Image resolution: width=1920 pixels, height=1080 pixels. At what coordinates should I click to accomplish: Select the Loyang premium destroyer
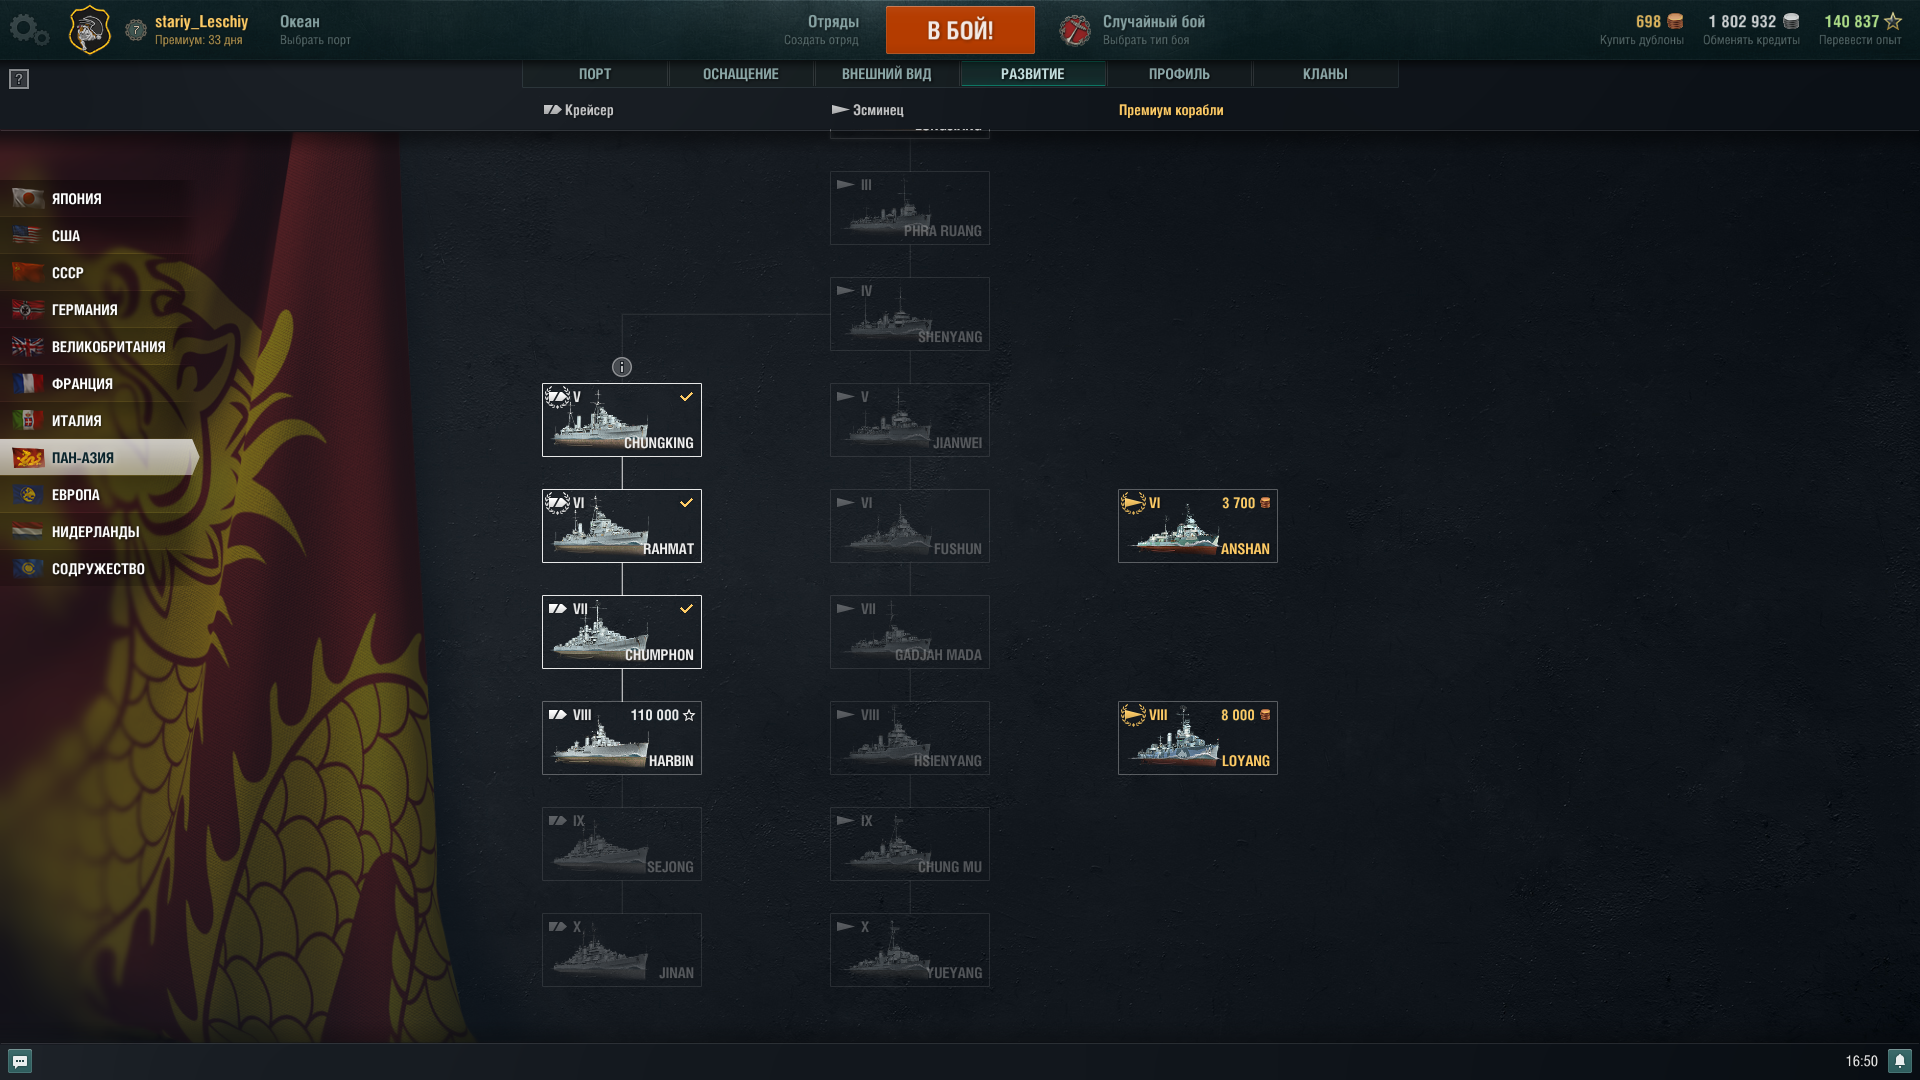pyautogui.click(x=1198, y=738)
